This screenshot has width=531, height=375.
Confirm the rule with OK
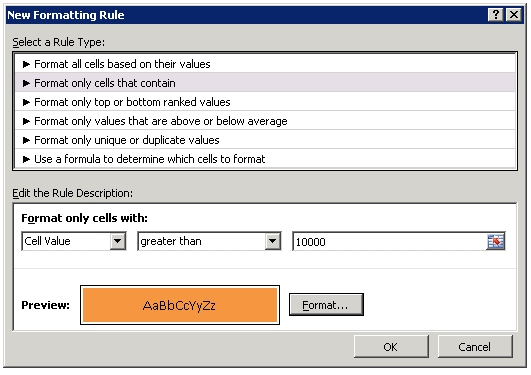391,347
